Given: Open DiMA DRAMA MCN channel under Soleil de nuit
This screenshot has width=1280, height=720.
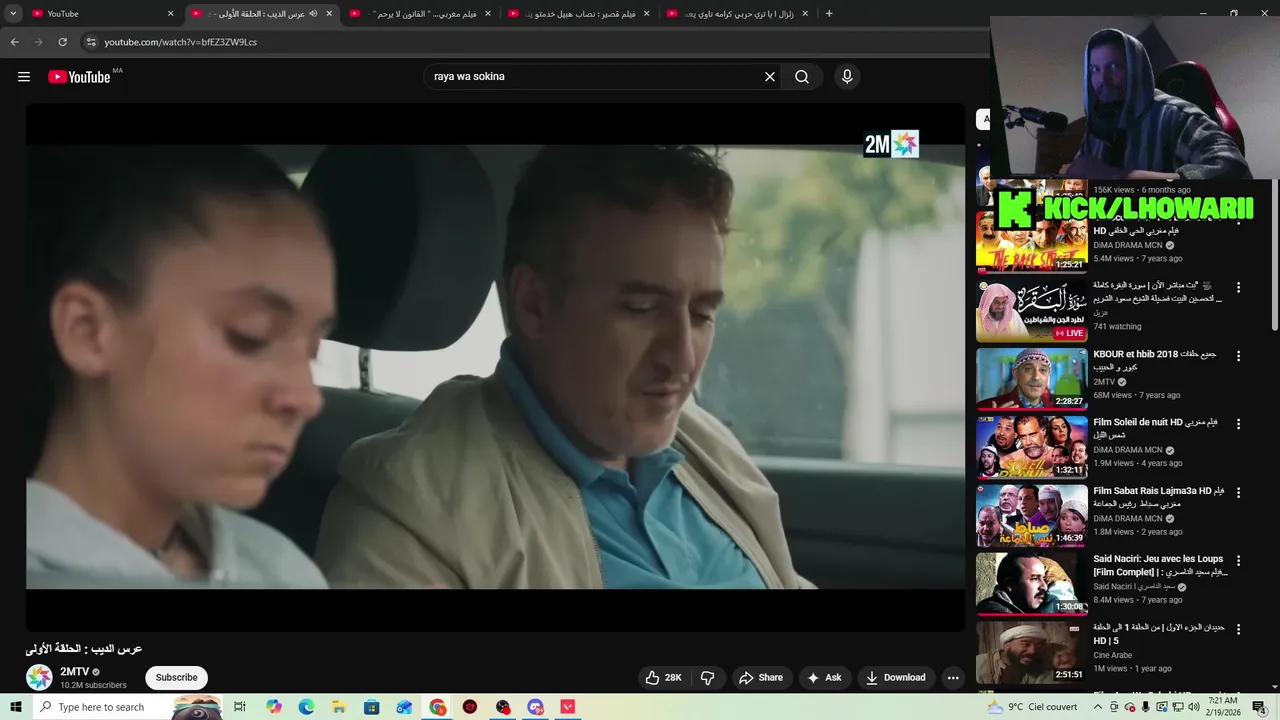Looking at the screenshot, I should (x=1128, y=450).
